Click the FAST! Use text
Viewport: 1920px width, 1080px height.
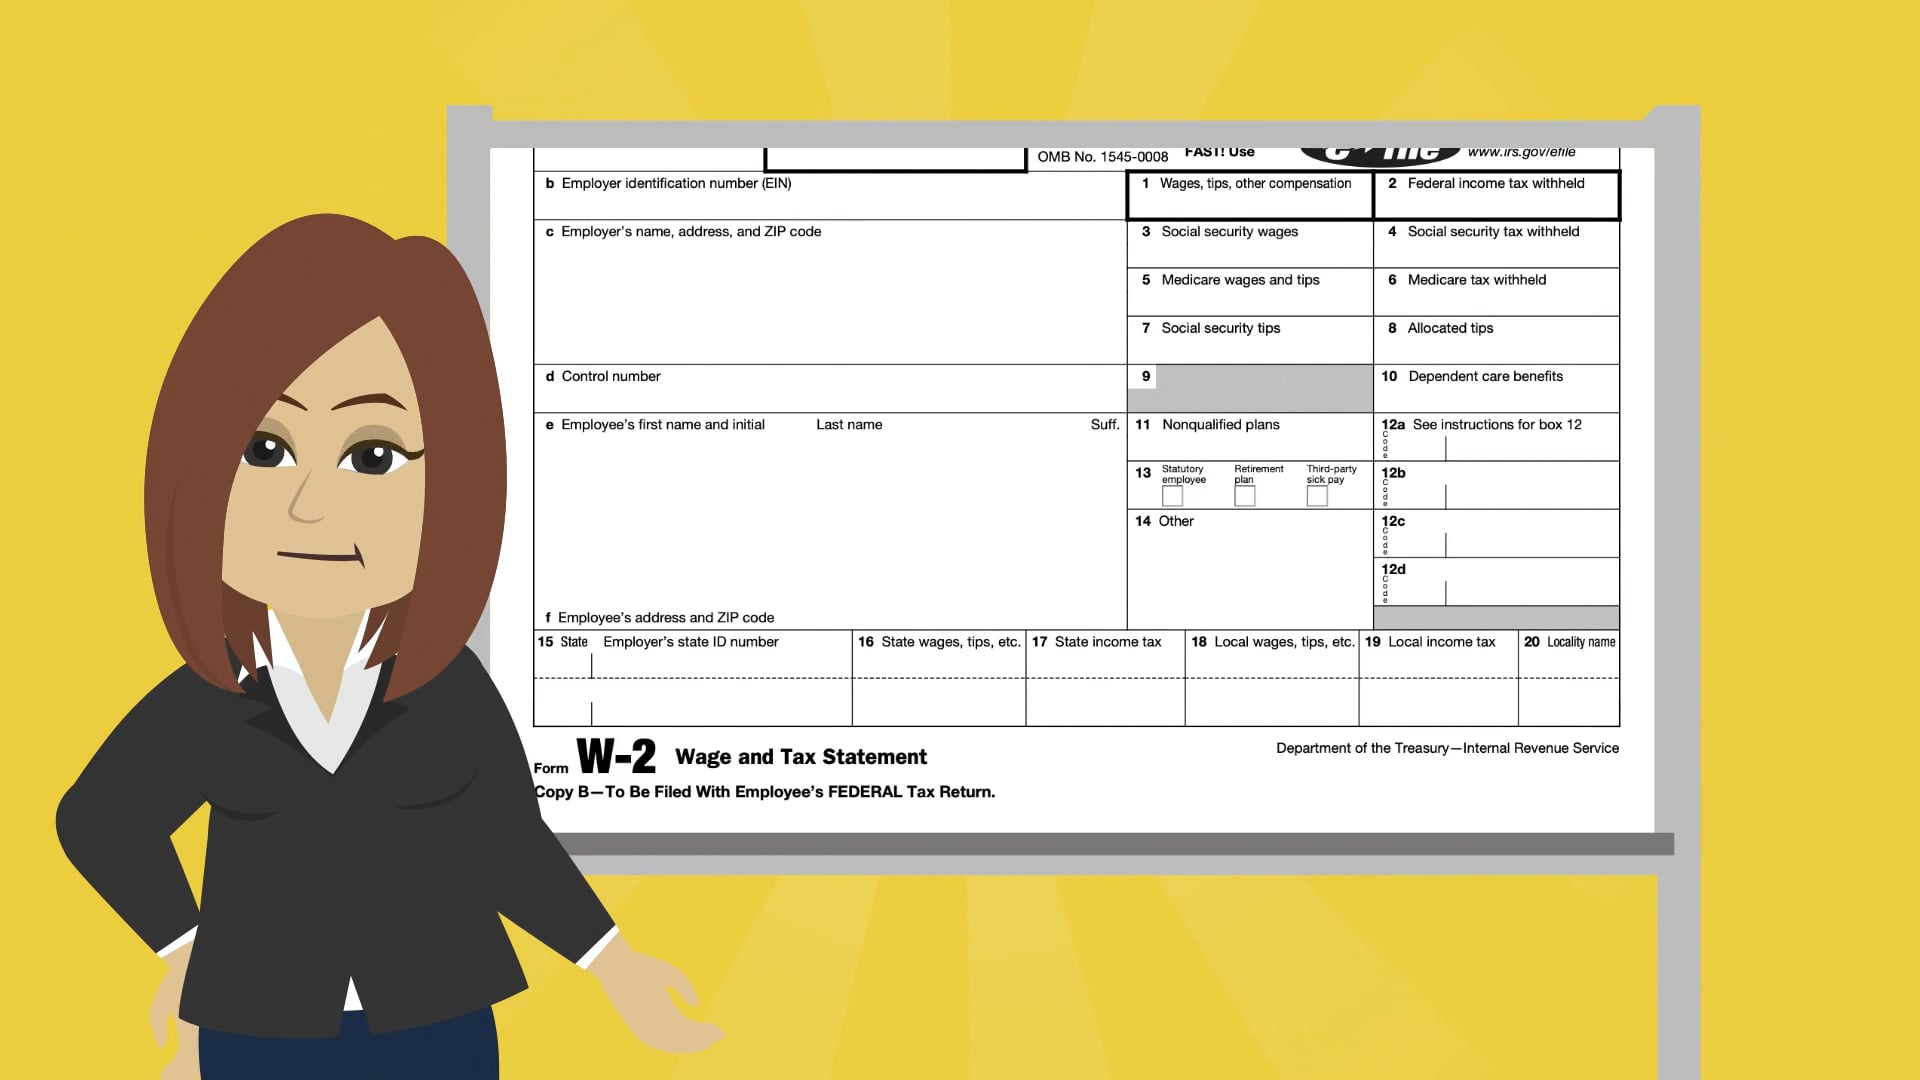click(x=1218, y=151)
